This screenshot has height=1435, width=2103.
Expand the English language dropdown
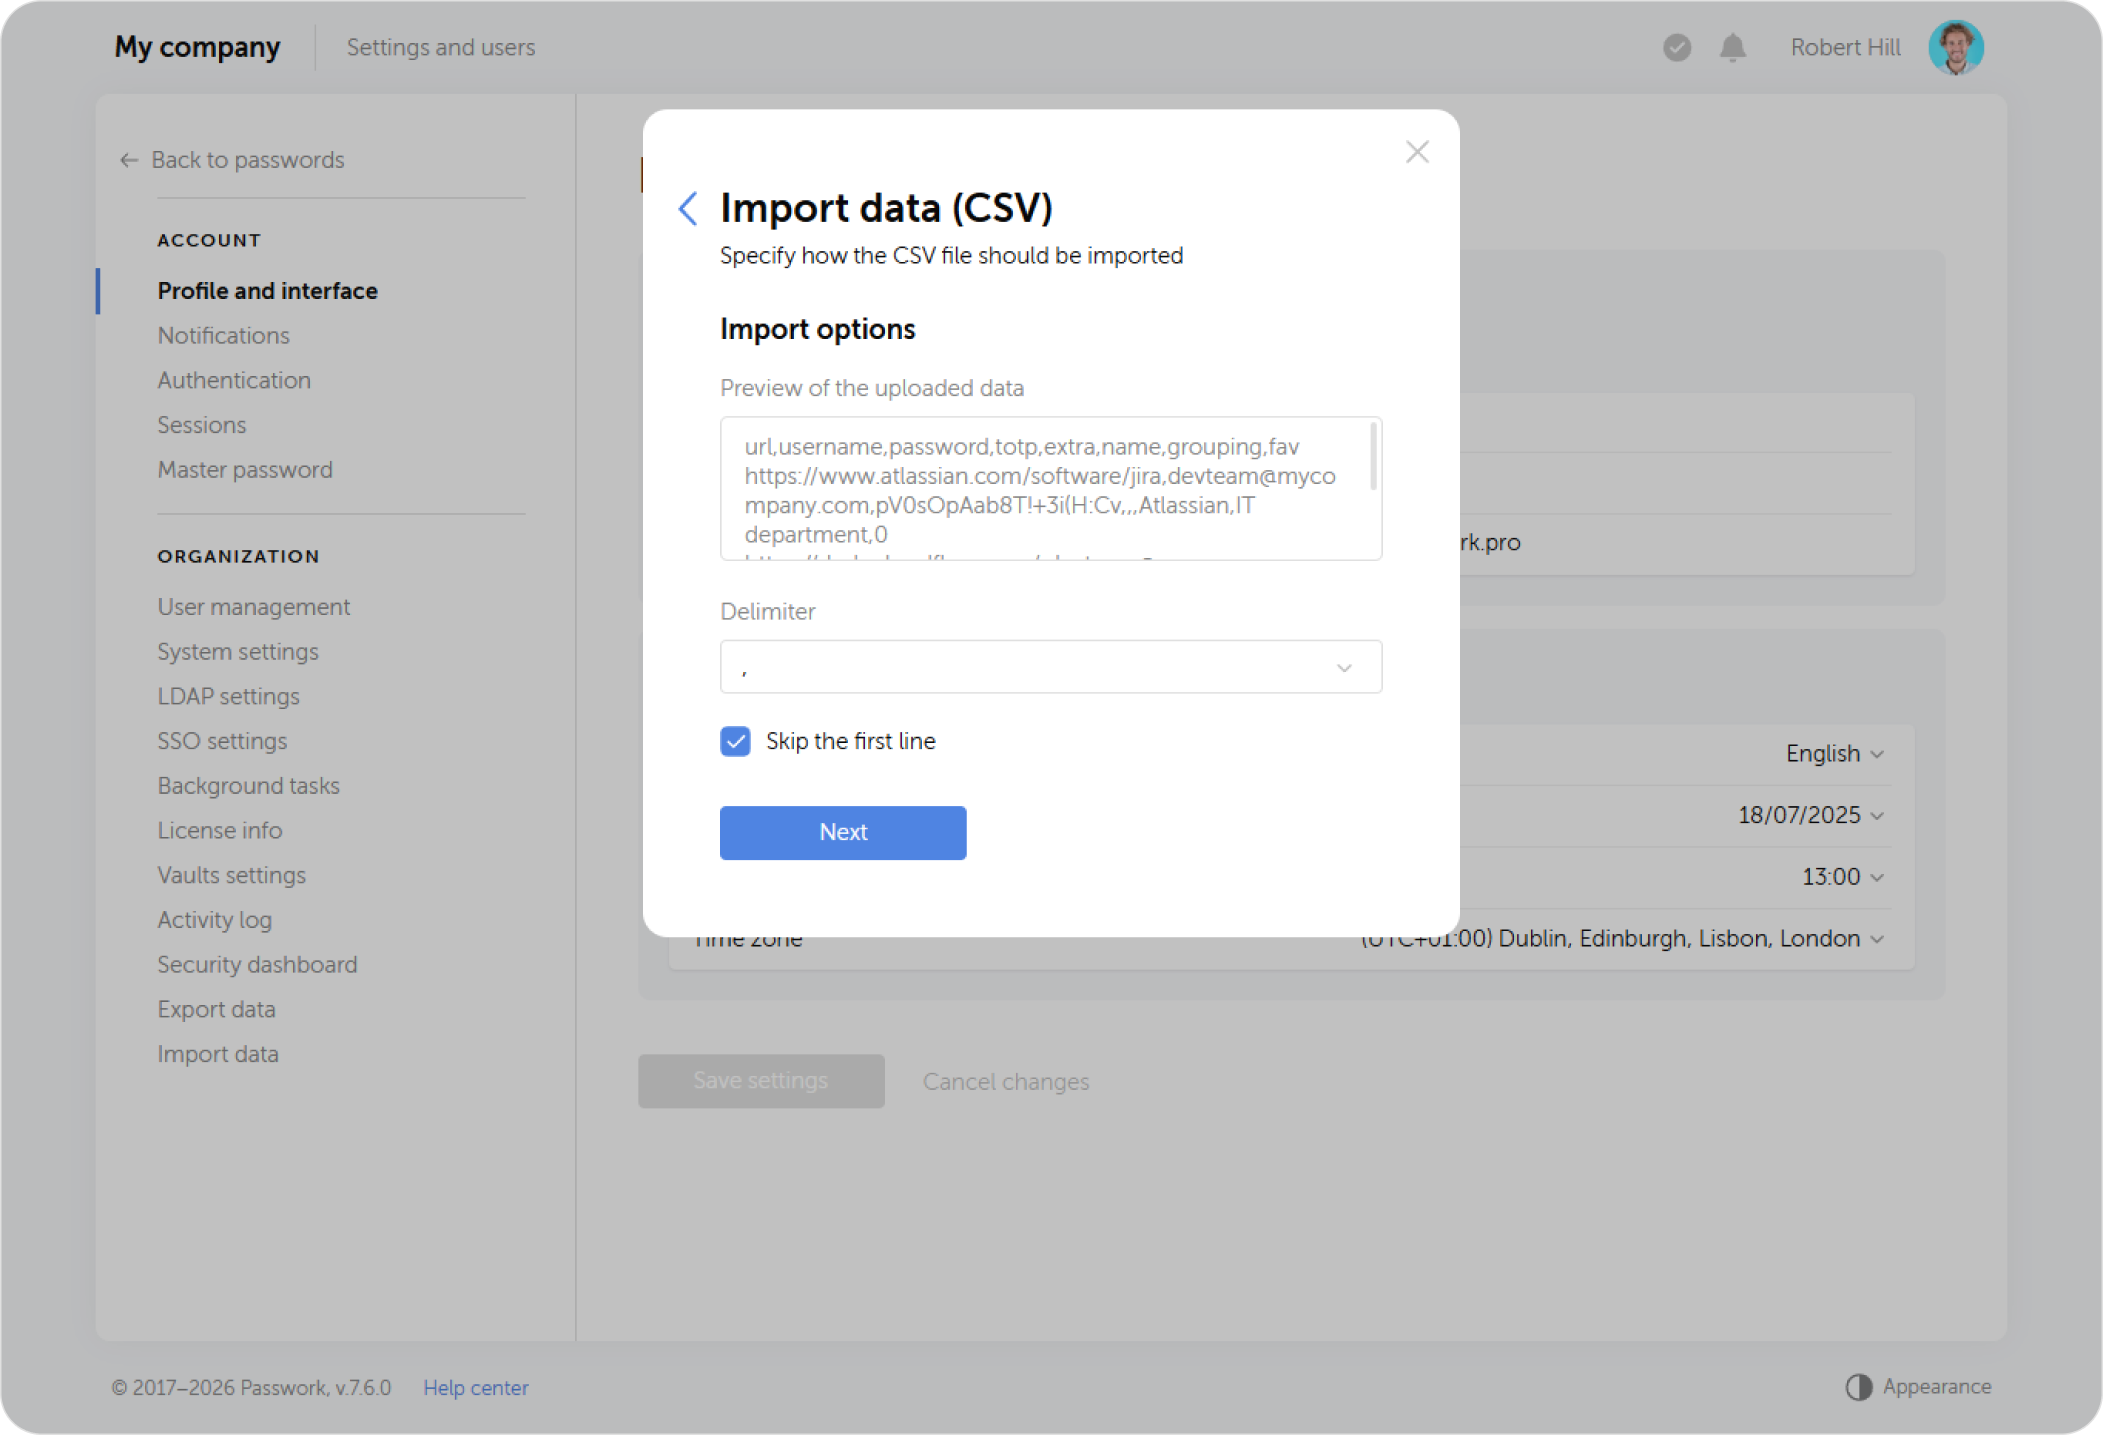(x=1834, y=753)
